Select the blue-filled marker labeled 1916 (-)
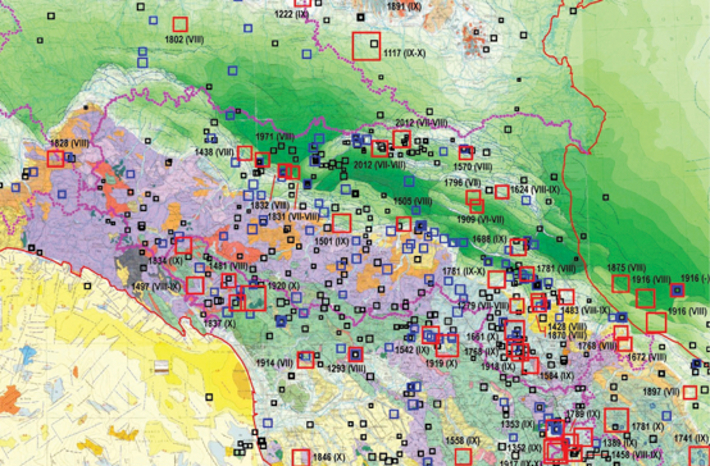The width and height of the screenshot is (710, 466). pyautogui.click(x=677, y=291)
